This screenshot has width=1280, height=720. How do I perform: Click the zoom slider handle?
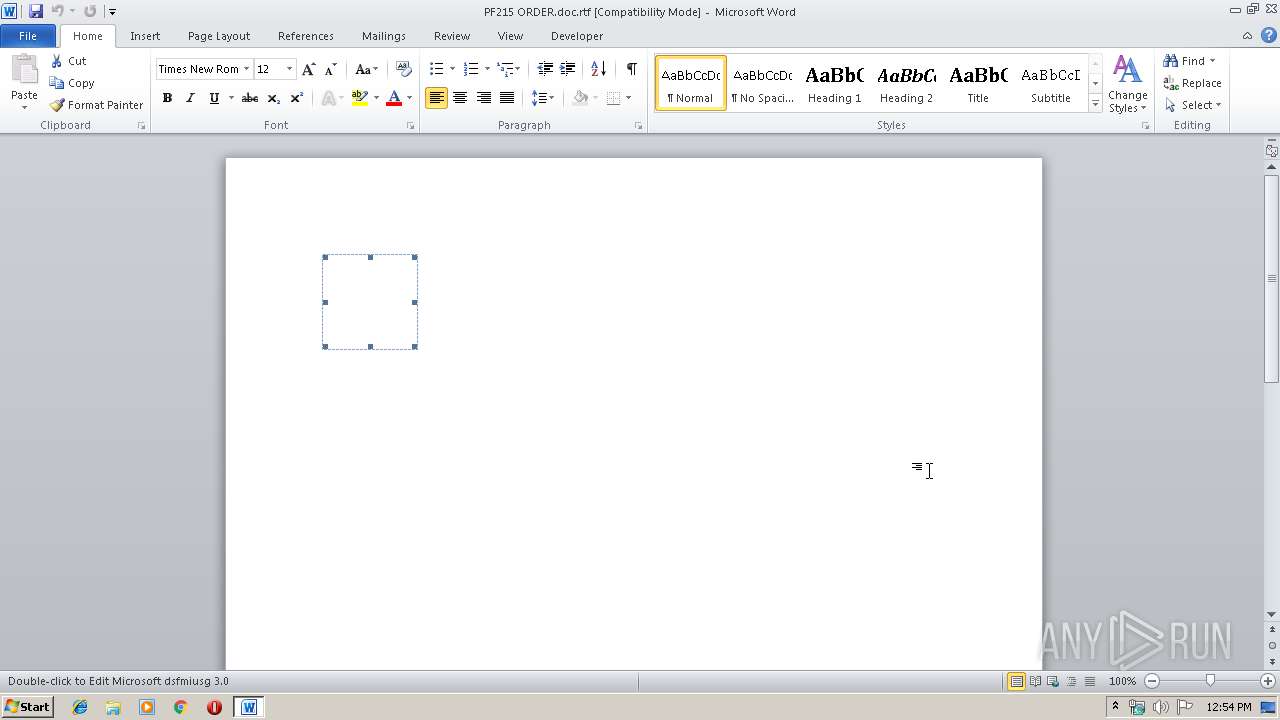(x=1210, y=681)
